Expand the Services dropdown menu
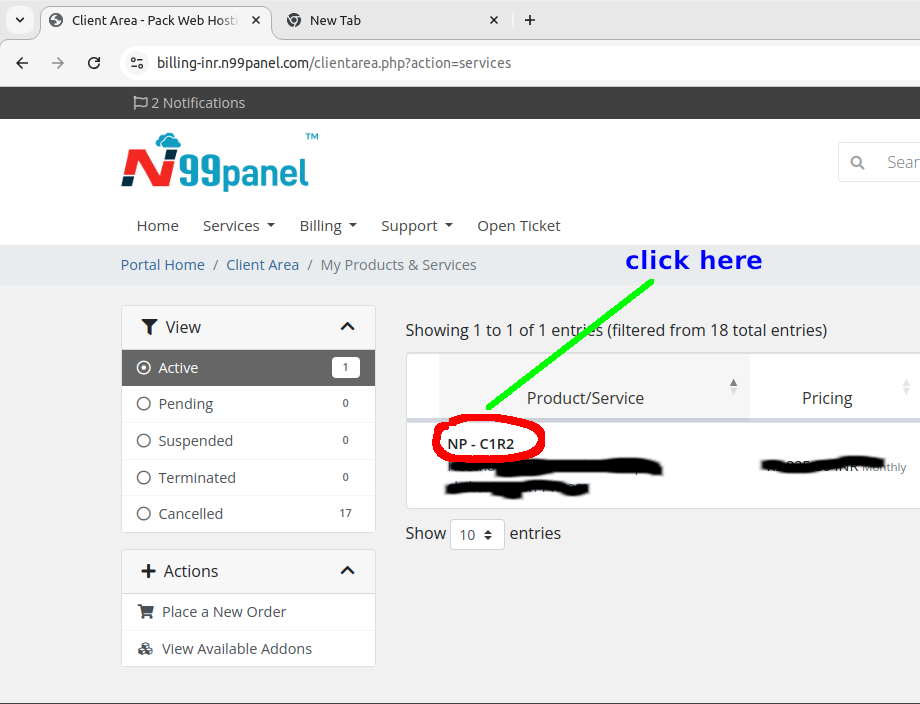This screenshot has width=920, height=704. 238,226
